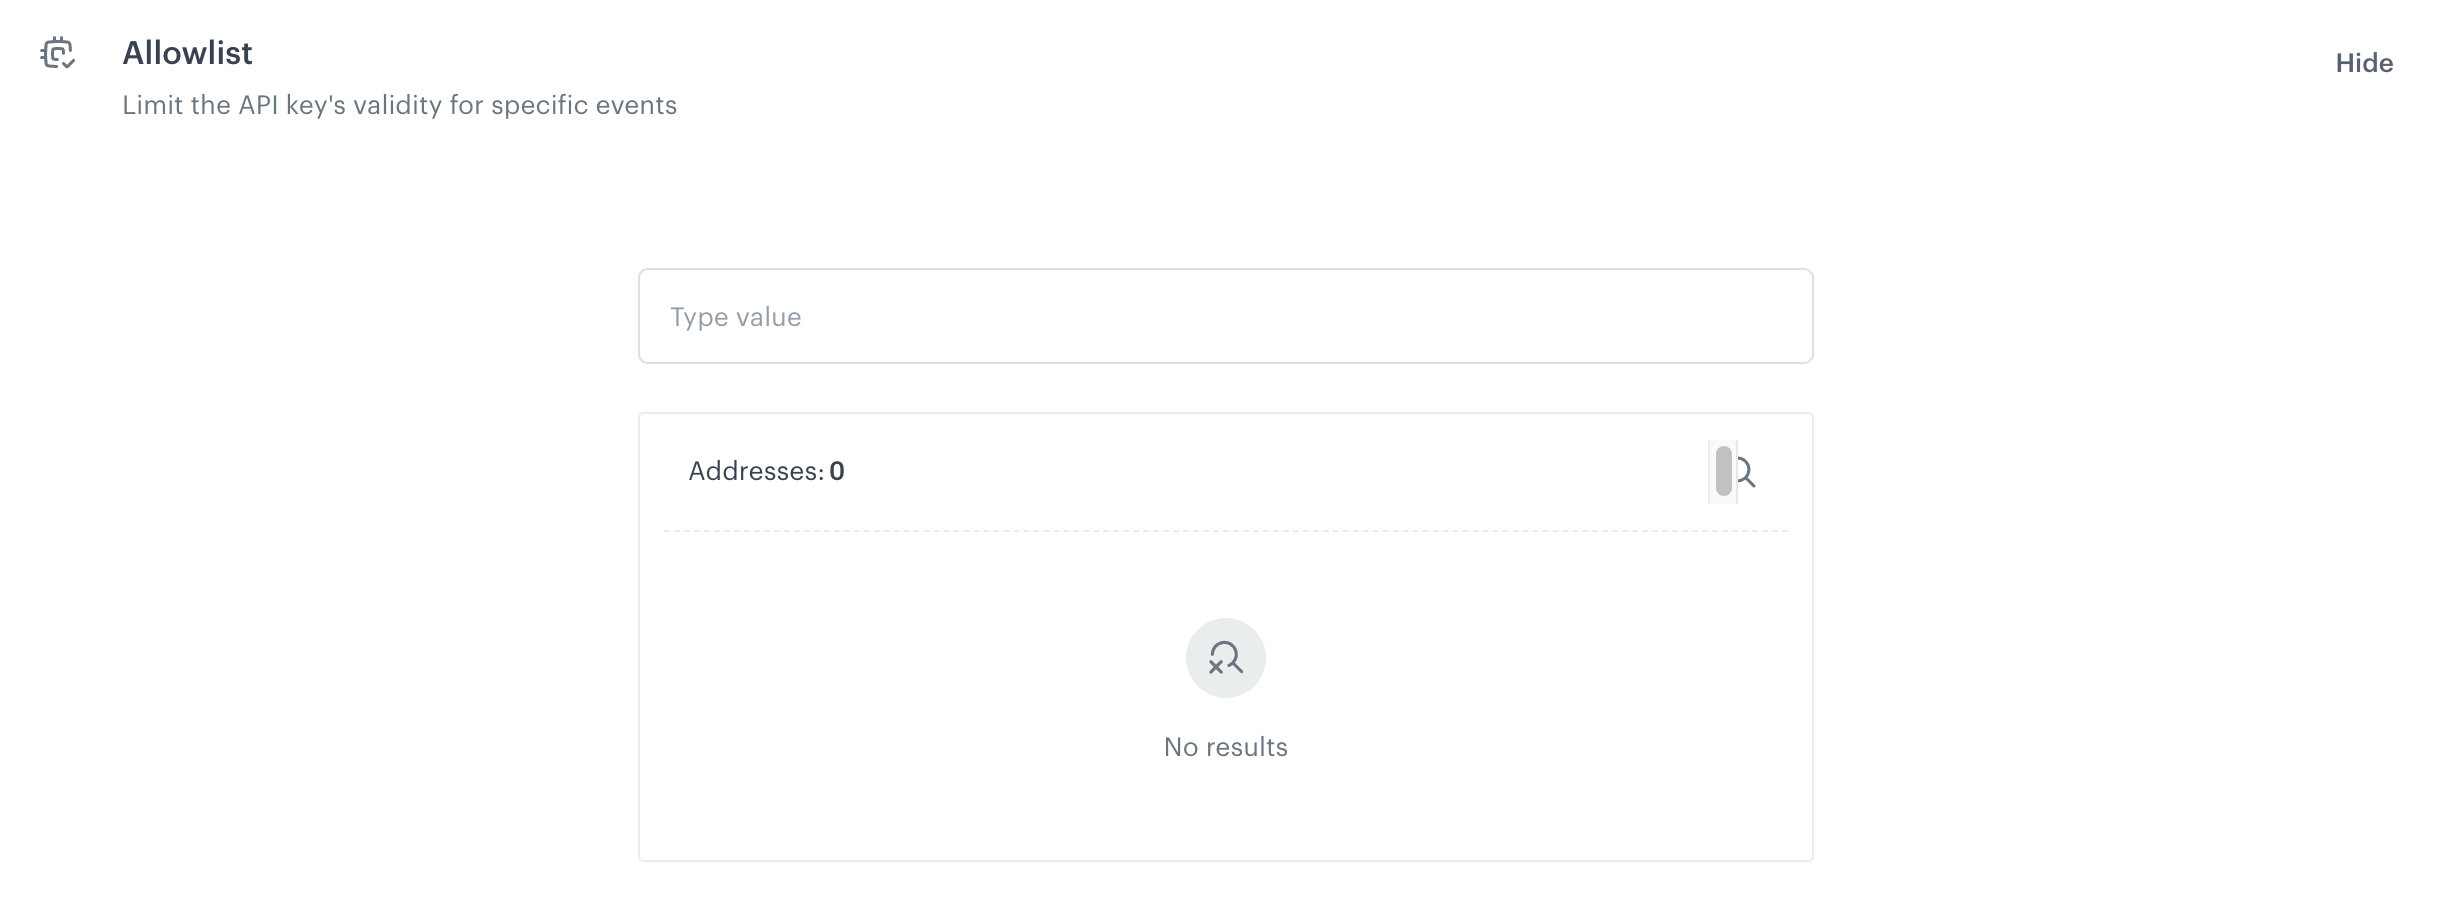Image resolution: width=2440 pixels, height=902 pixels.
Task: Click the No results message
Action: pos(1224,746)
